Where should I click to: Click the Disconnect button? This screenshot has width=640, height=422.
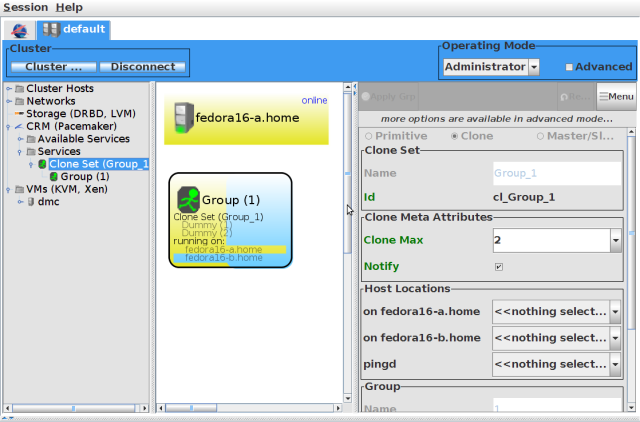[142, 67]
